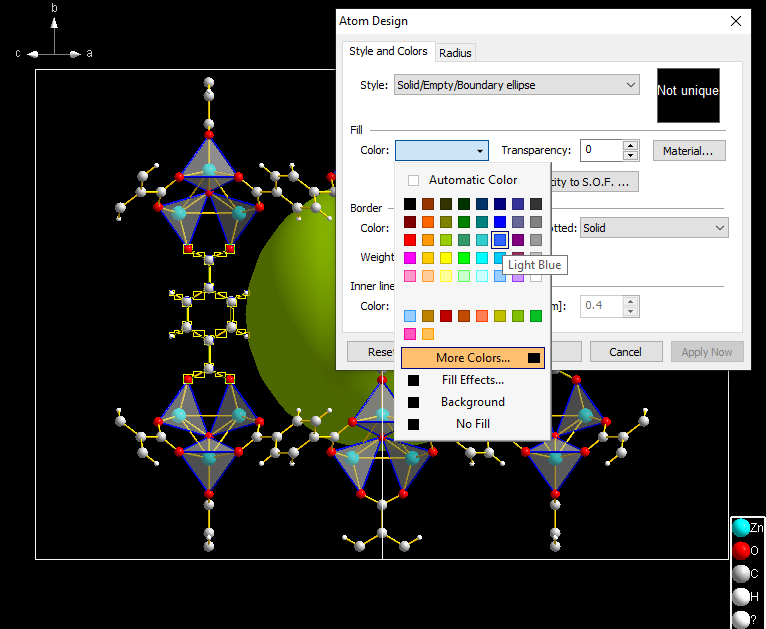
Task: Click the Material... button
Action: coord(689,151)
